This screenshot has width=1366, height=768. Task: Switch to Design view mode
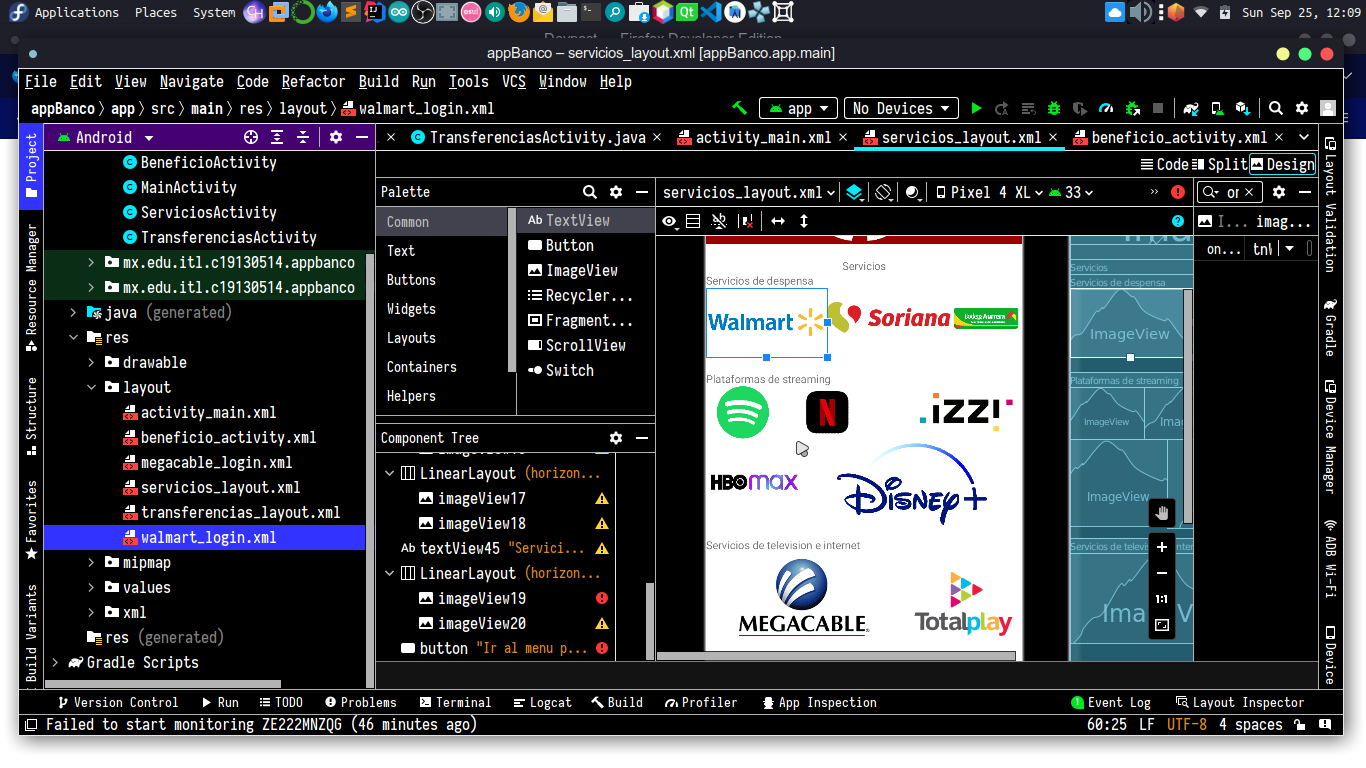tap(1283, 165)
